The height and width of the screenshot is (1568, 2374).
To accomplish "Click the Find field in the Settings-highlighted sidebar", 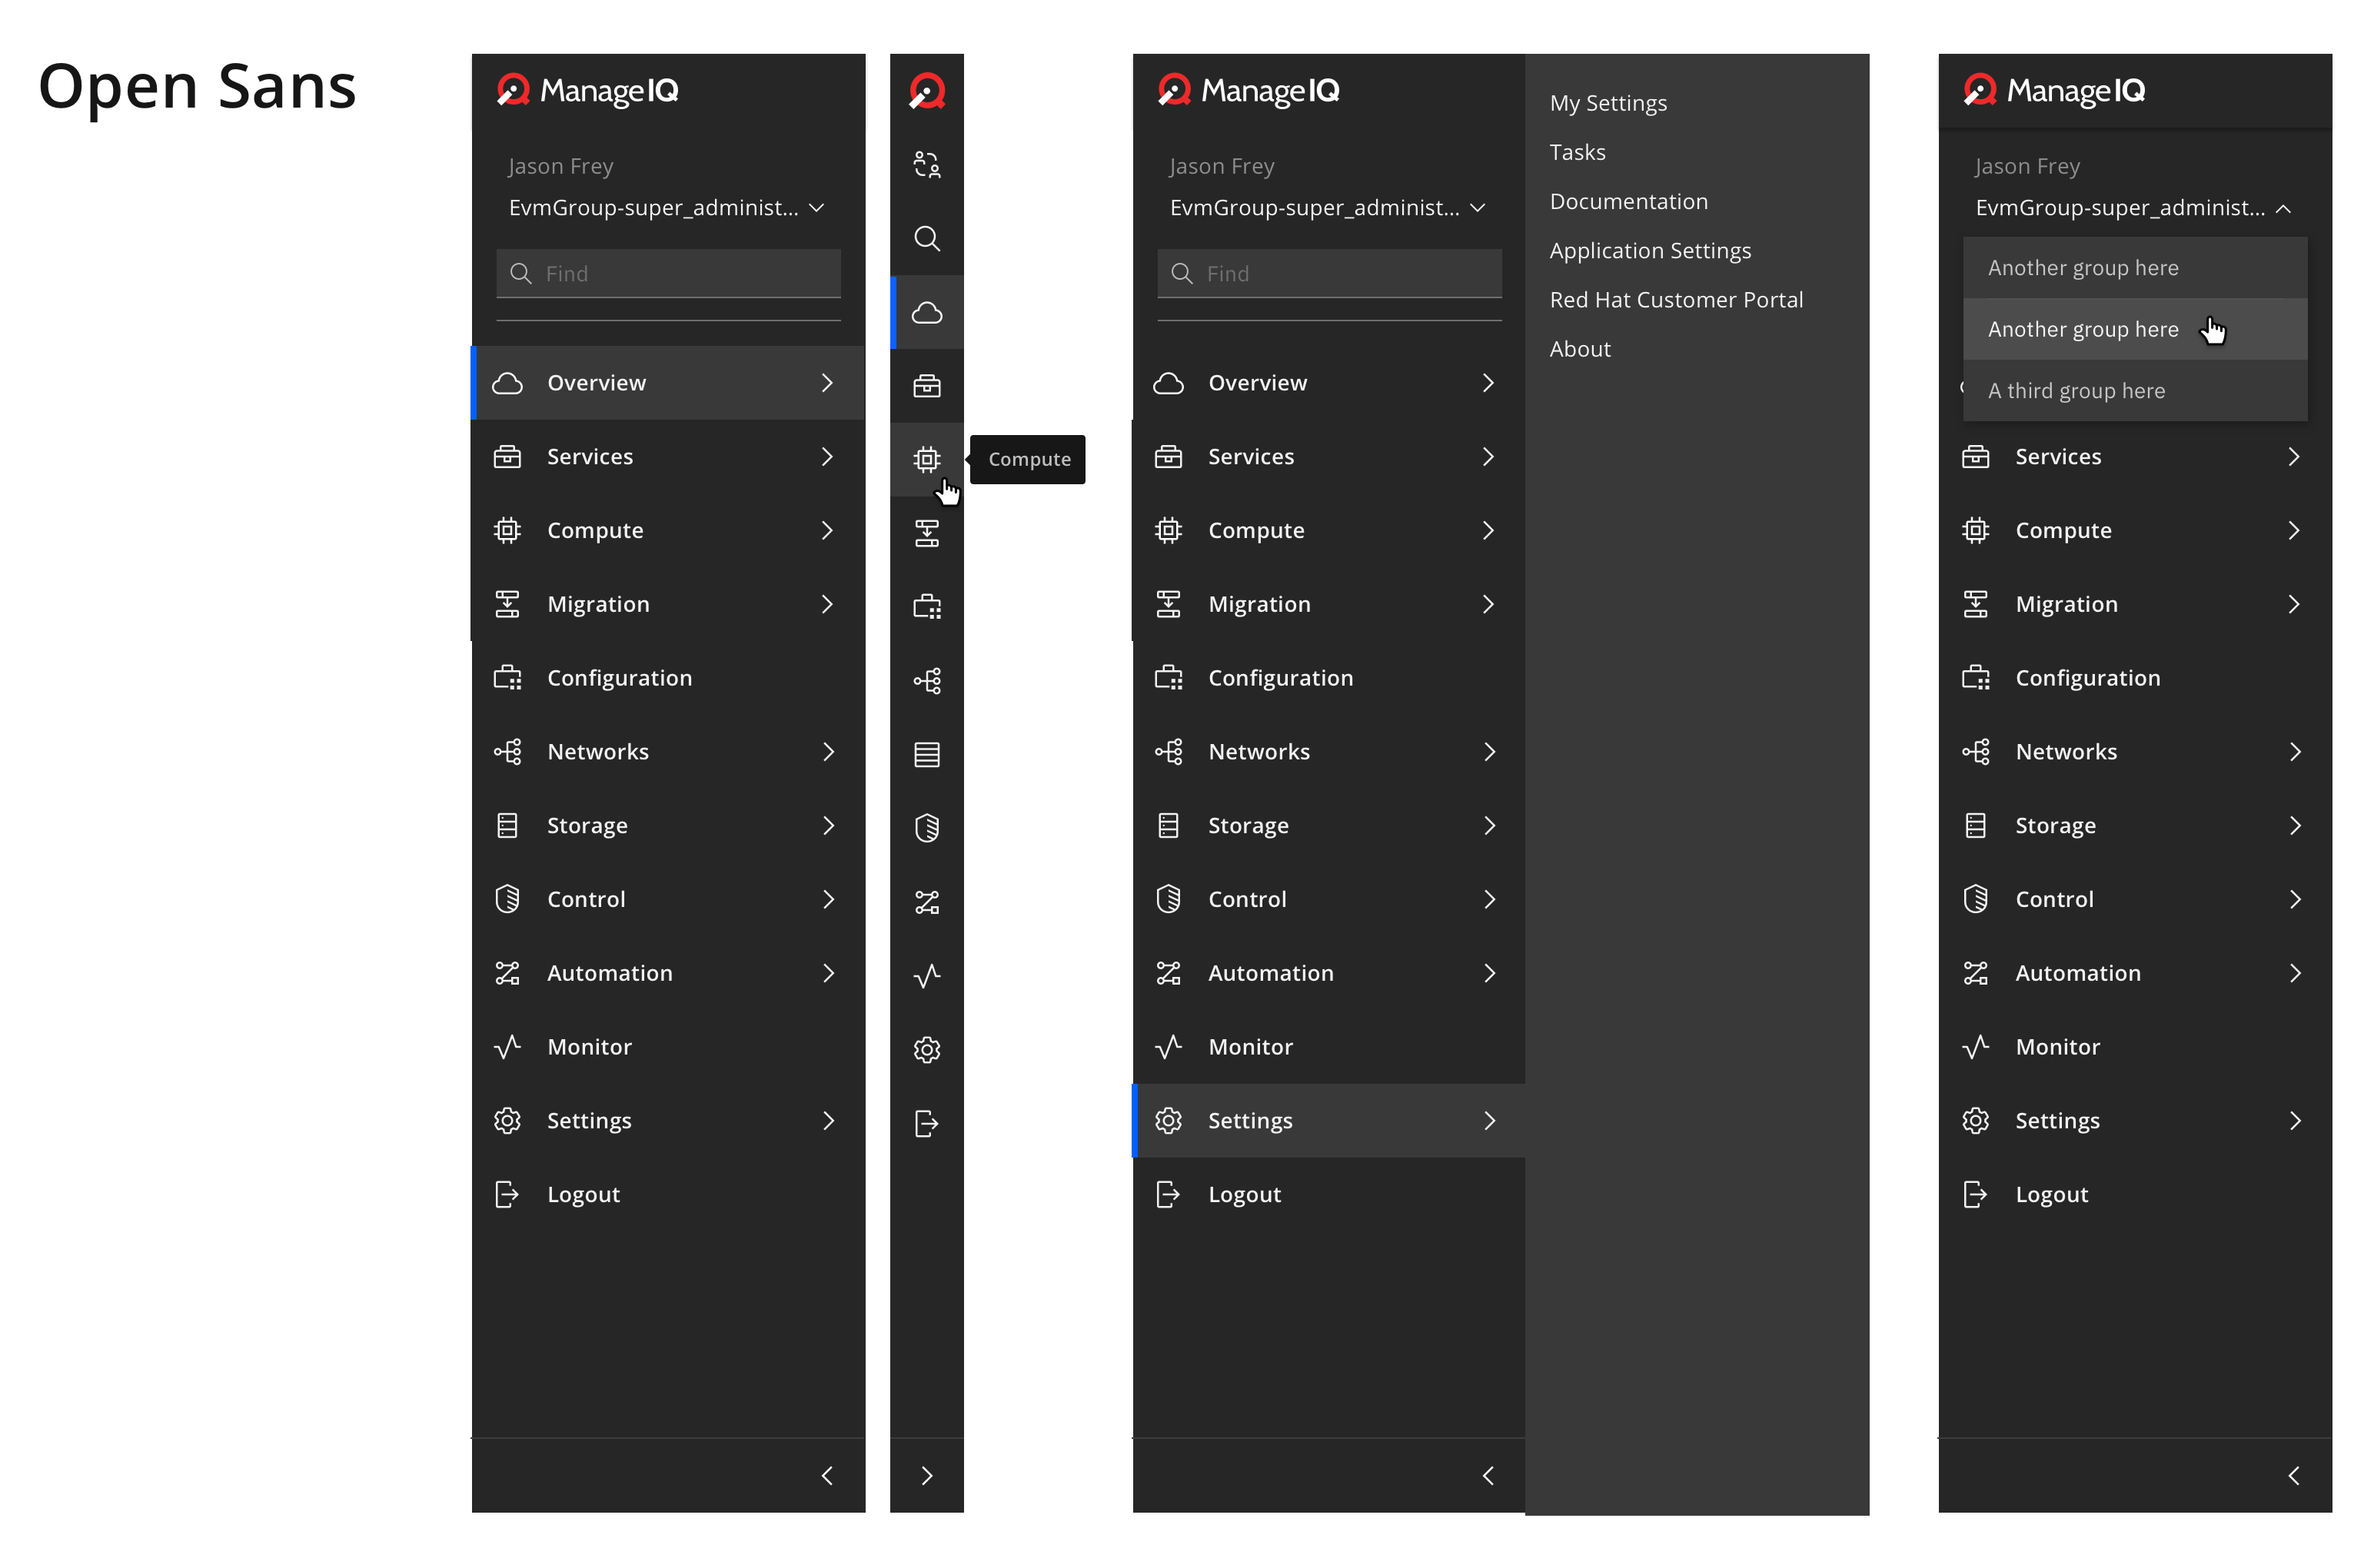I will pyautogui.click(x=1329, y=273).
